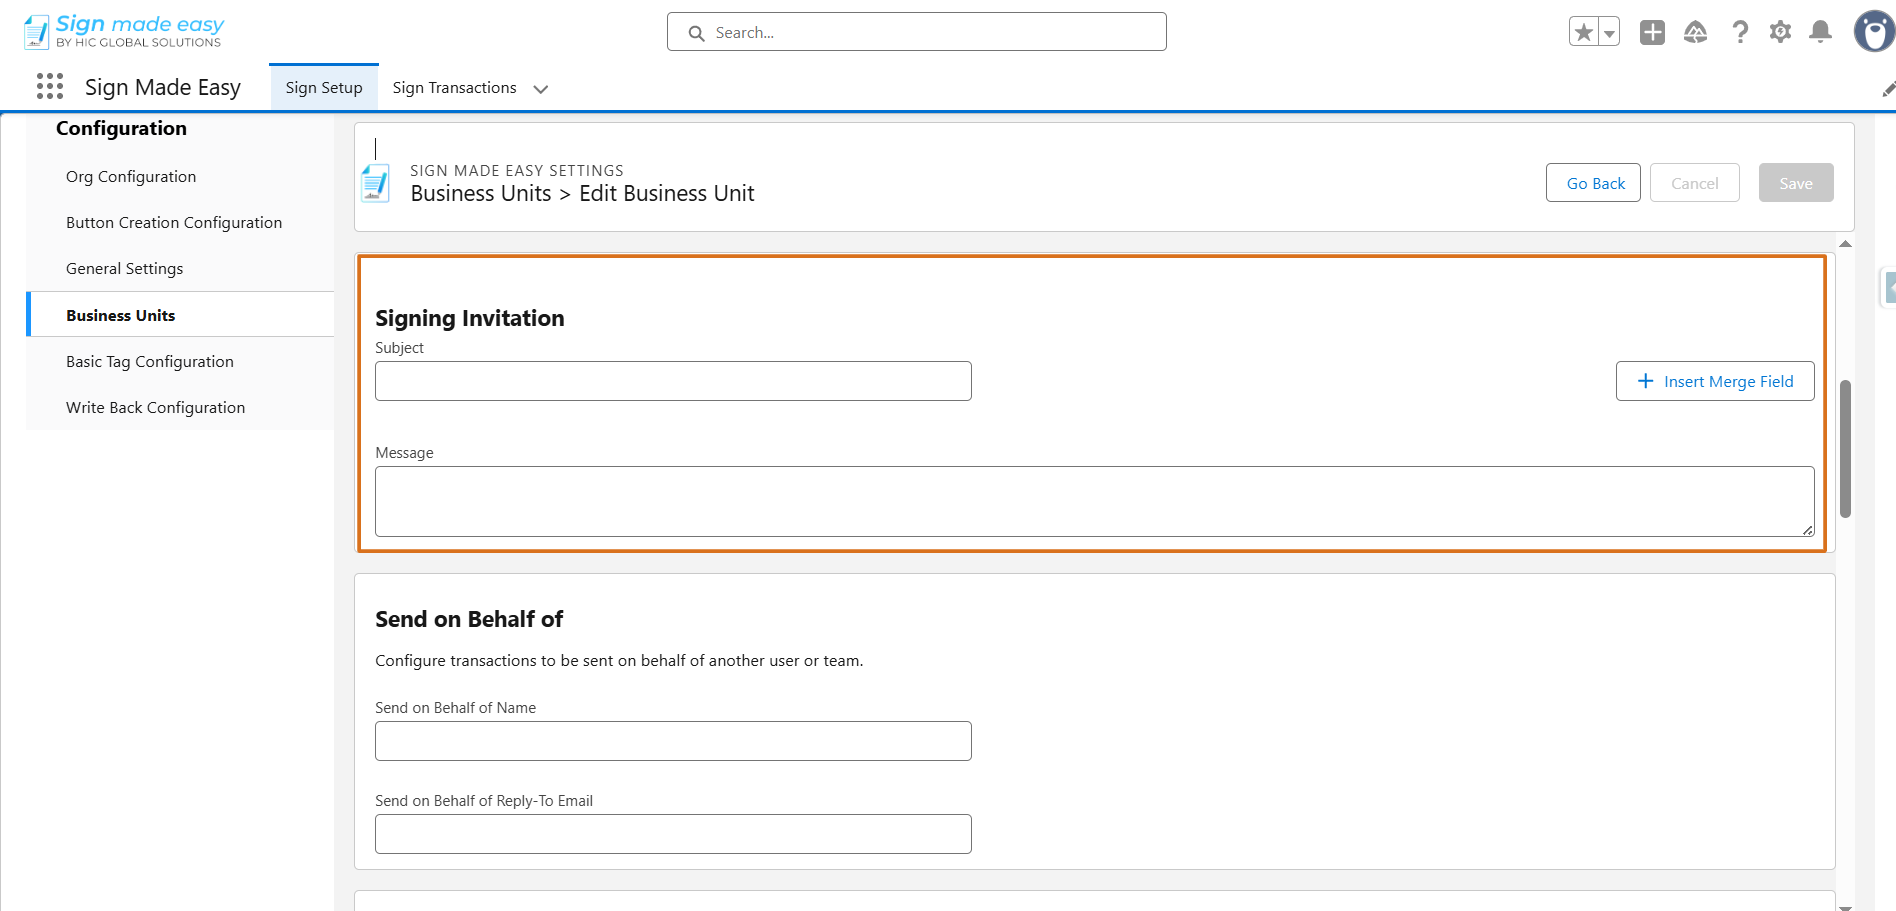Expand the Sign Transactions tab chevron
This screenshot has height=911, width=1896.
(x=541, y=89)
